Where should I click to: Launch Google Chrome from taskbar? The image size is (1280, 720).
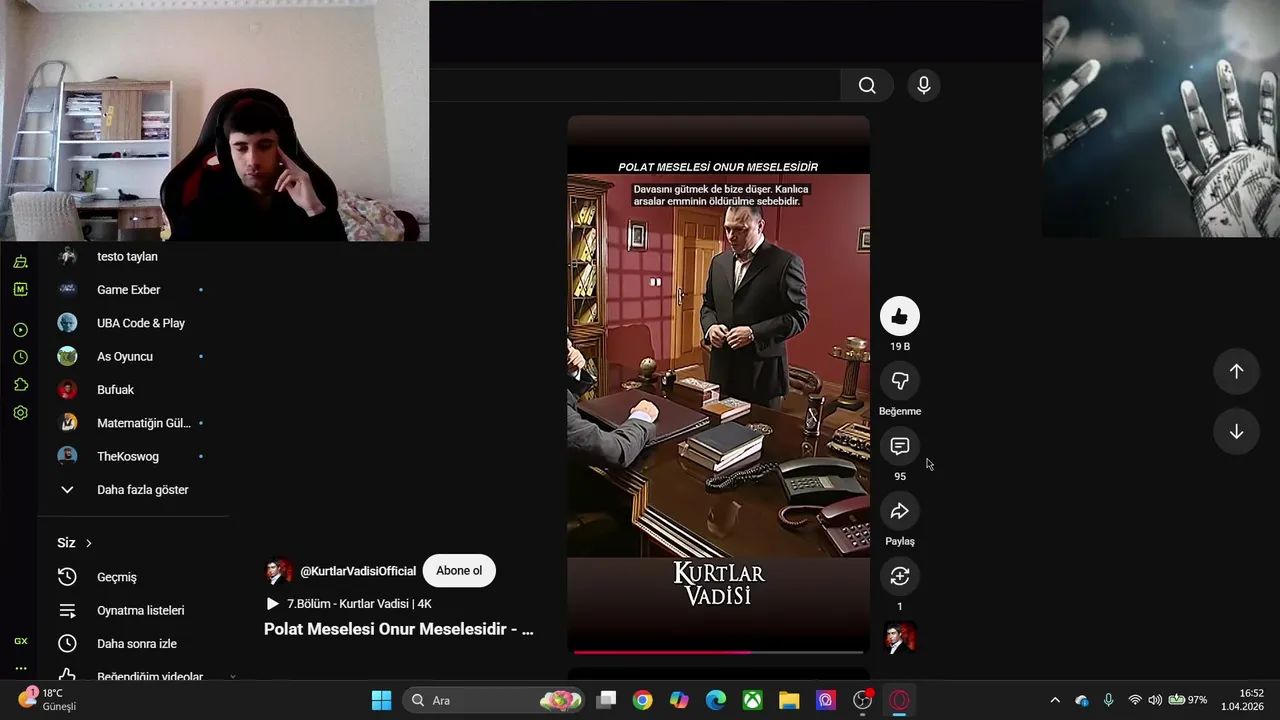[x=643, y=700]
